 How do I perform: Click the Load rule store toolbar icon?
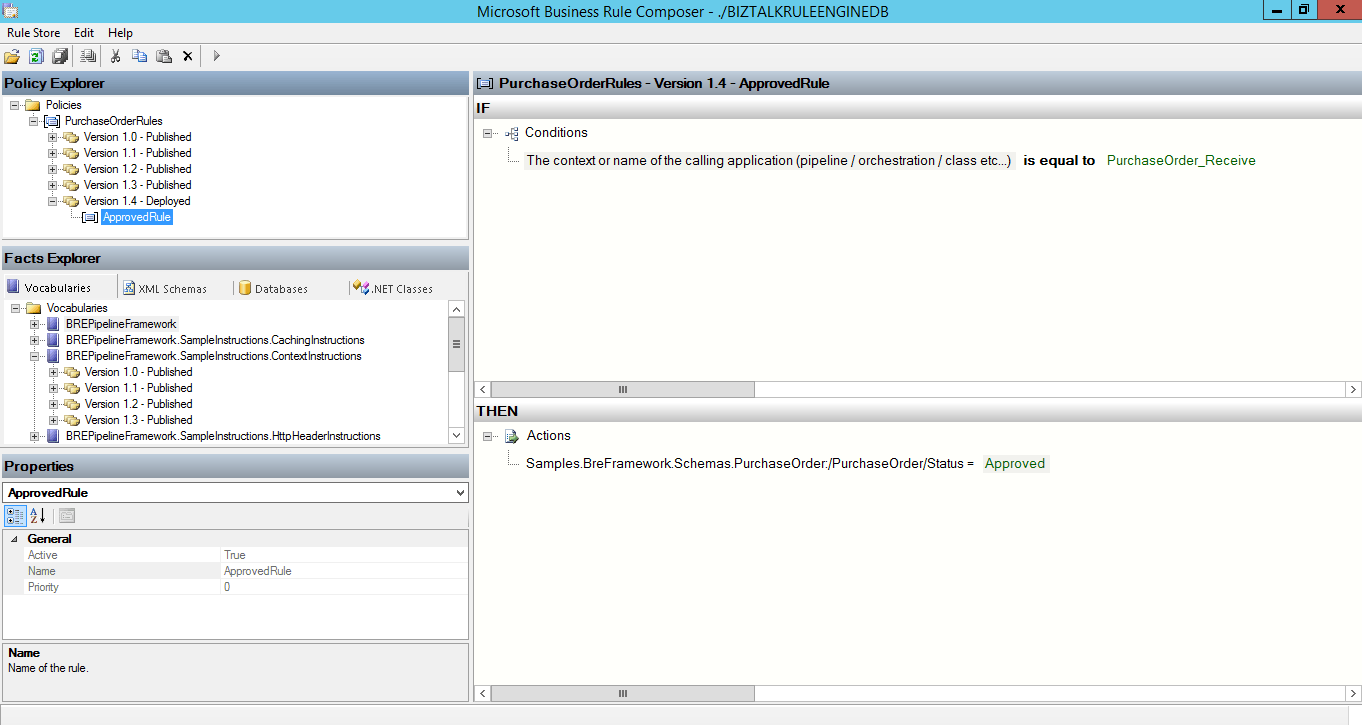(12, 56)
